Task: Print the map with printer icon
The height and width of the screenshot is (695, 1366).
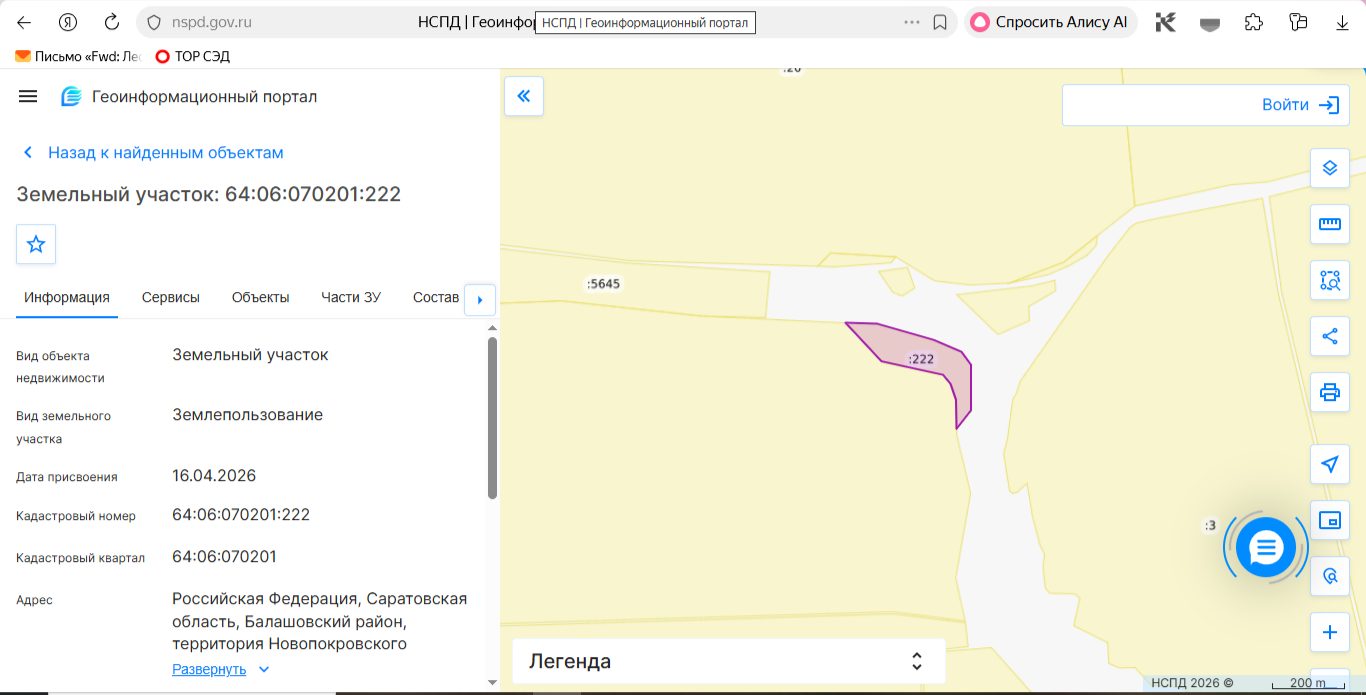Action: pos(1329,392)
